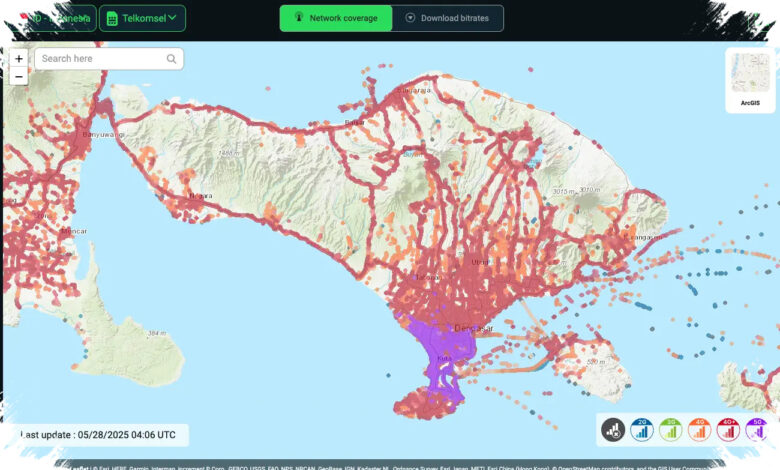Image resolution: width=780 pixels, height=470 pixels.
Task: Zoom in the map with plus button
Action: click(x=19, y=59)
